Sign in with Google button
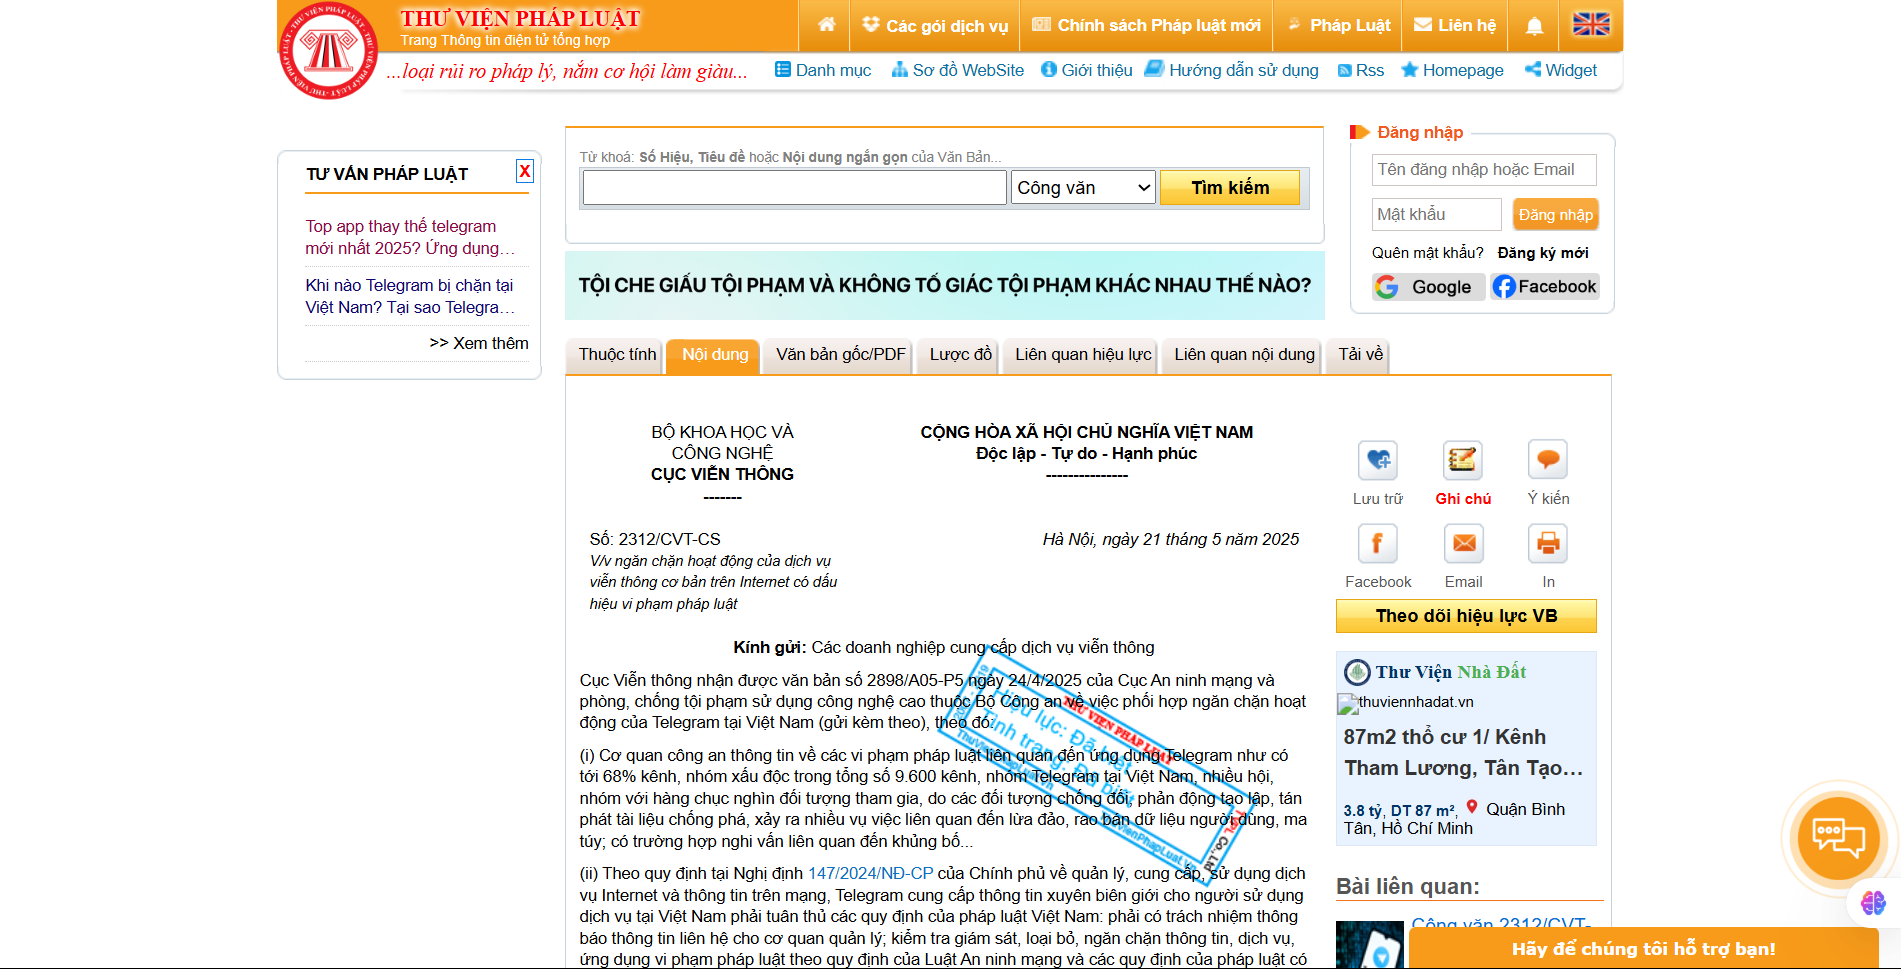1901x969 pixels. (x=1428, y=287)
